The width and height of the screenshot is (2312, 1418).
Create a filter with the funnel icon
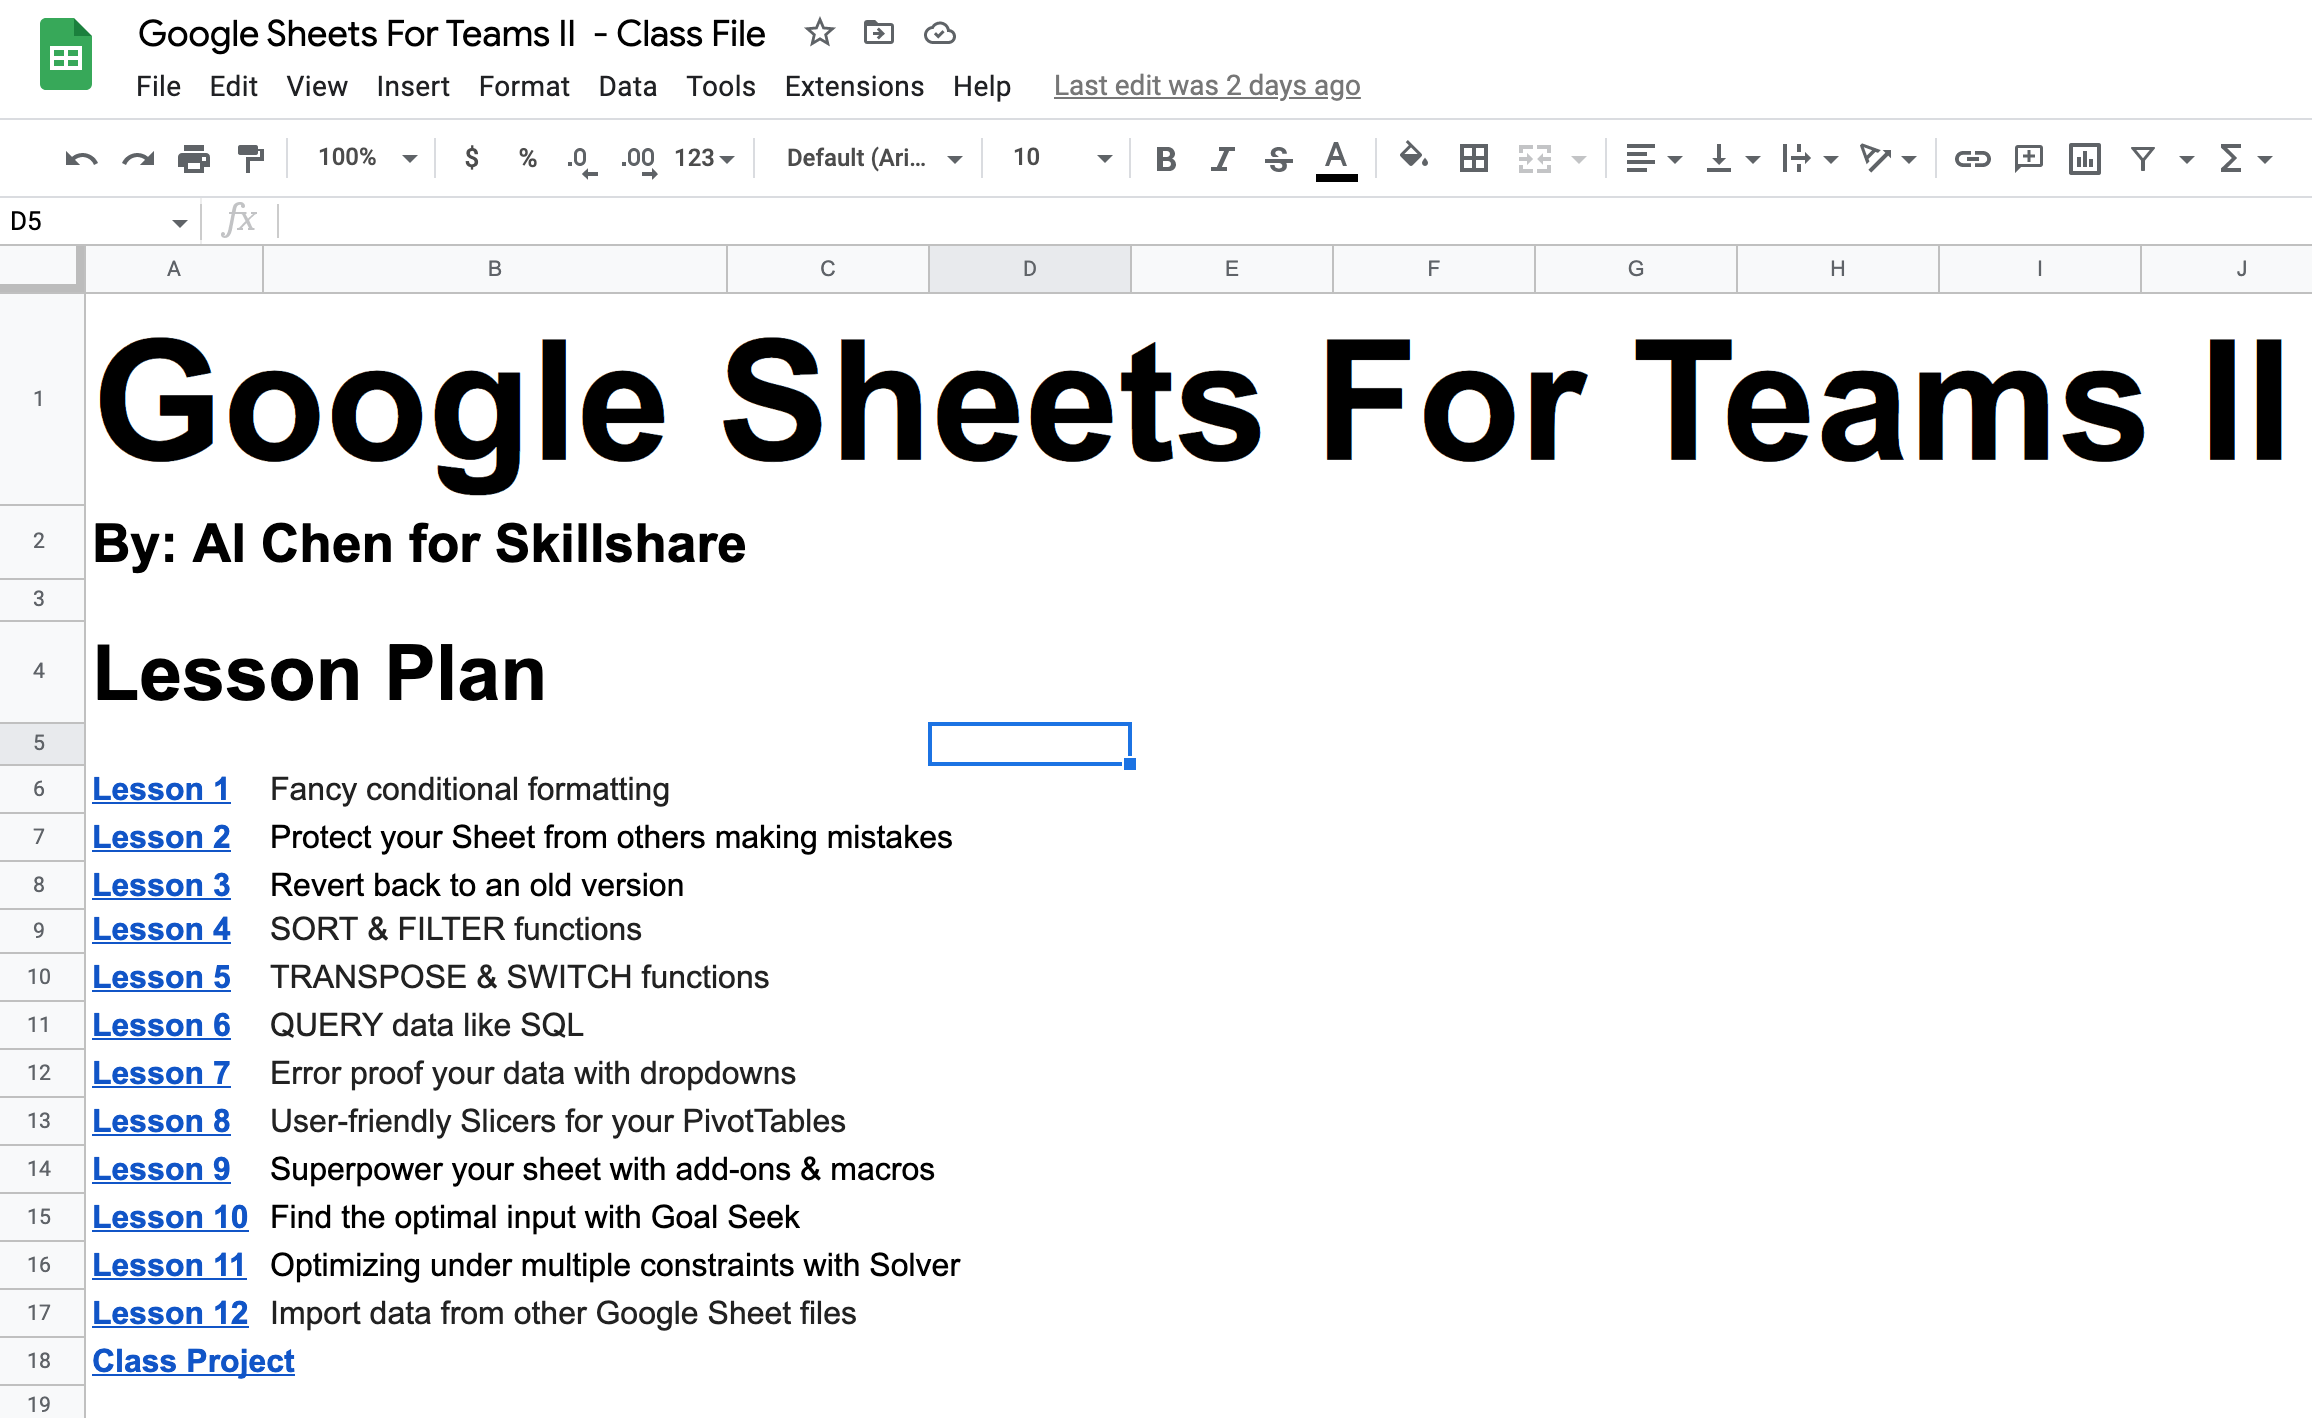(x=2142, y=157)
